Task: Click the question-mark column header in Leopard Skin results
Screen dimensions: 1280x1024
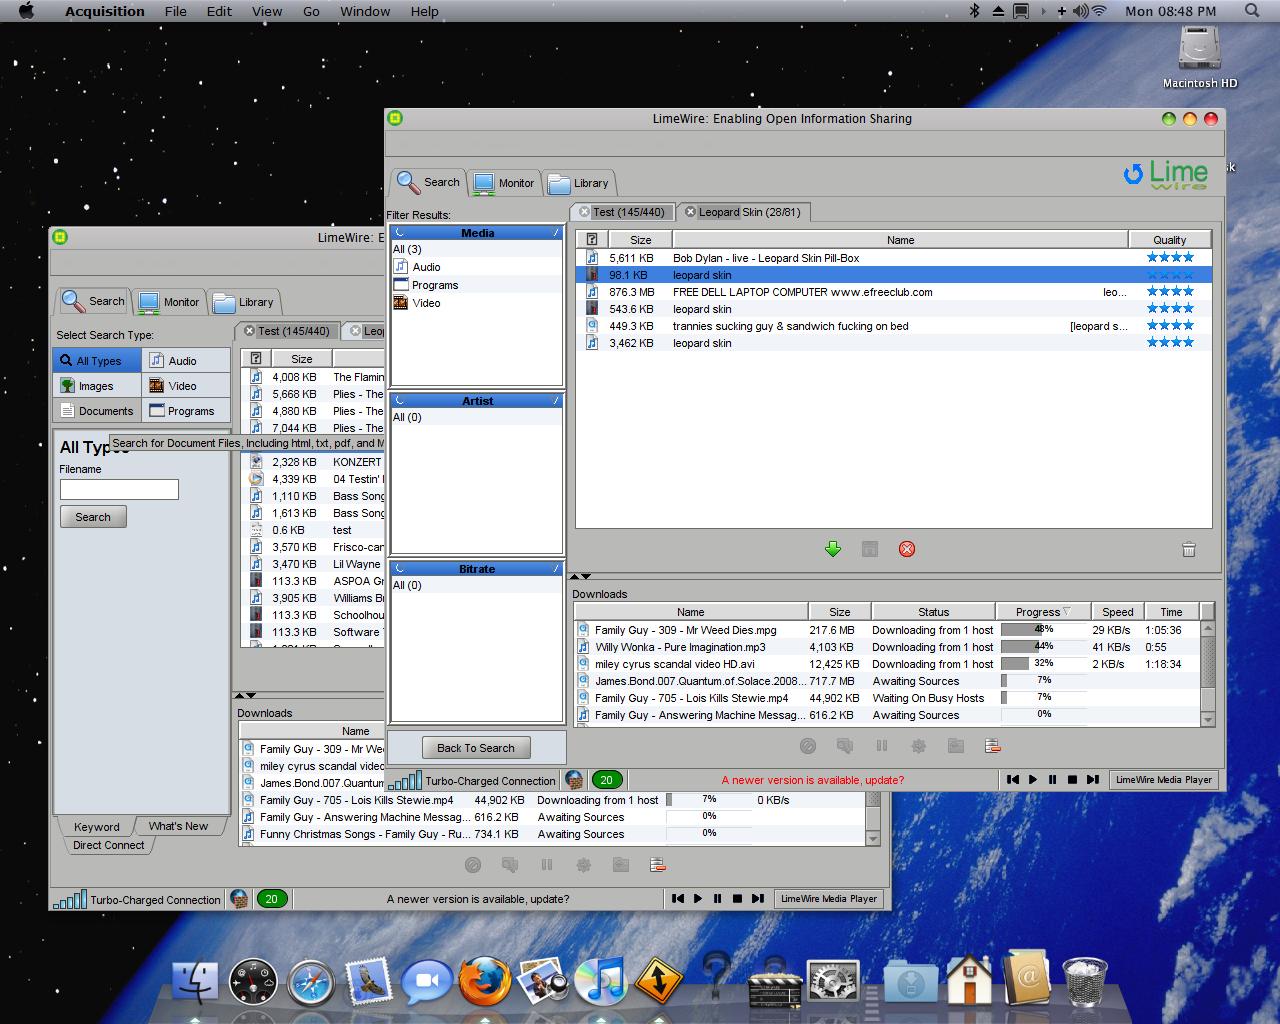Action: [x=592, y=240]
